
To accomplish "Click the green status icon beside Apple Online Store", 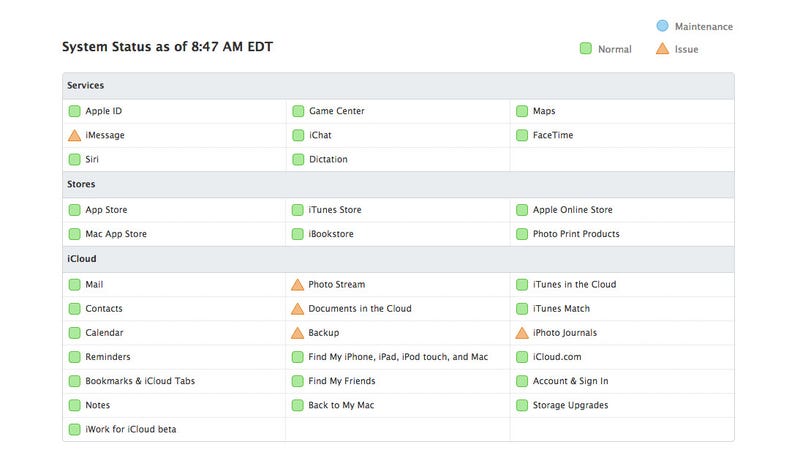I will (522, 210).
